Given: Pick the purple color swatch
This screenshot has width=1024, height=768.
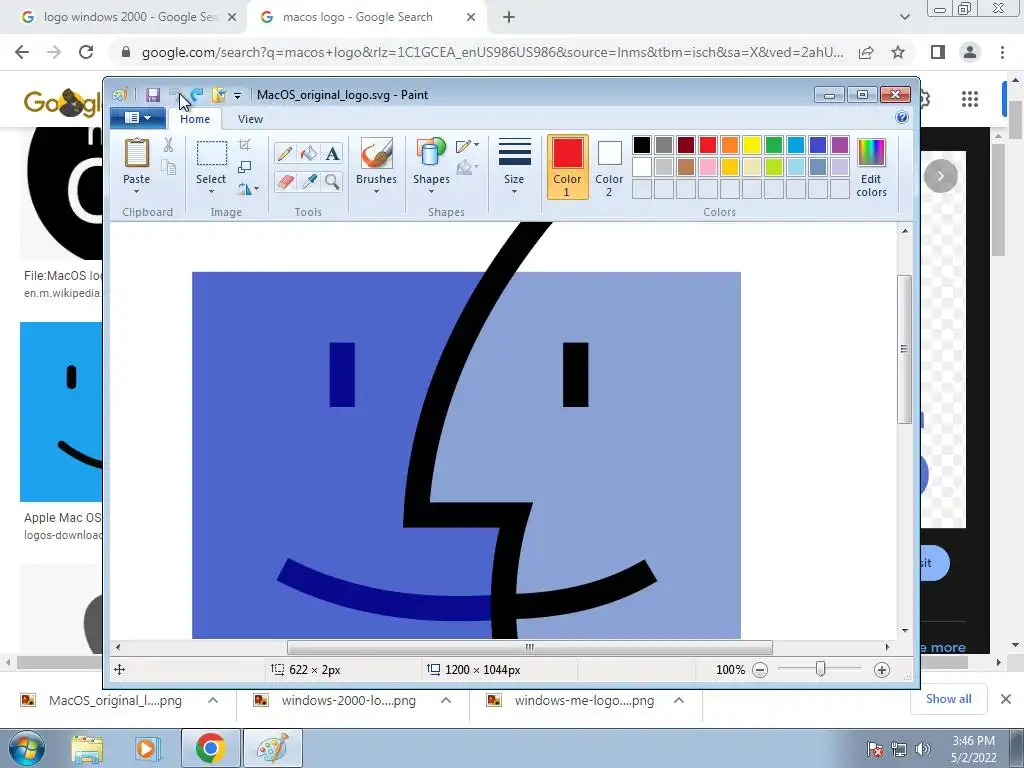Looking at the screenshot, I should coord(840,145).
